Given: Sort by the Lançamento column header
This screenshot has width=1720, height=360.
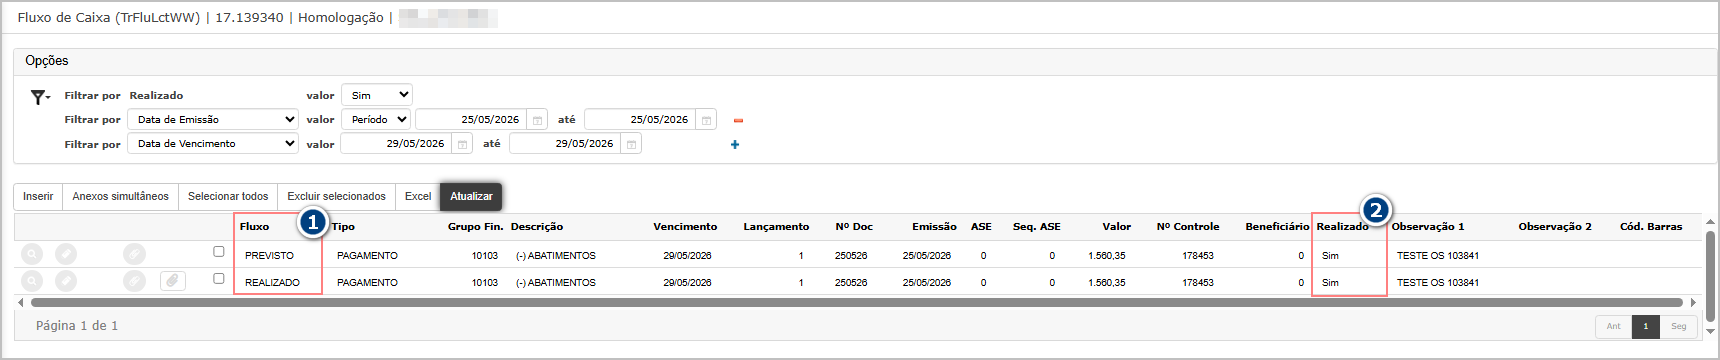Looking at the screenshot, I should pyautogui.click(x=776, y=227).
